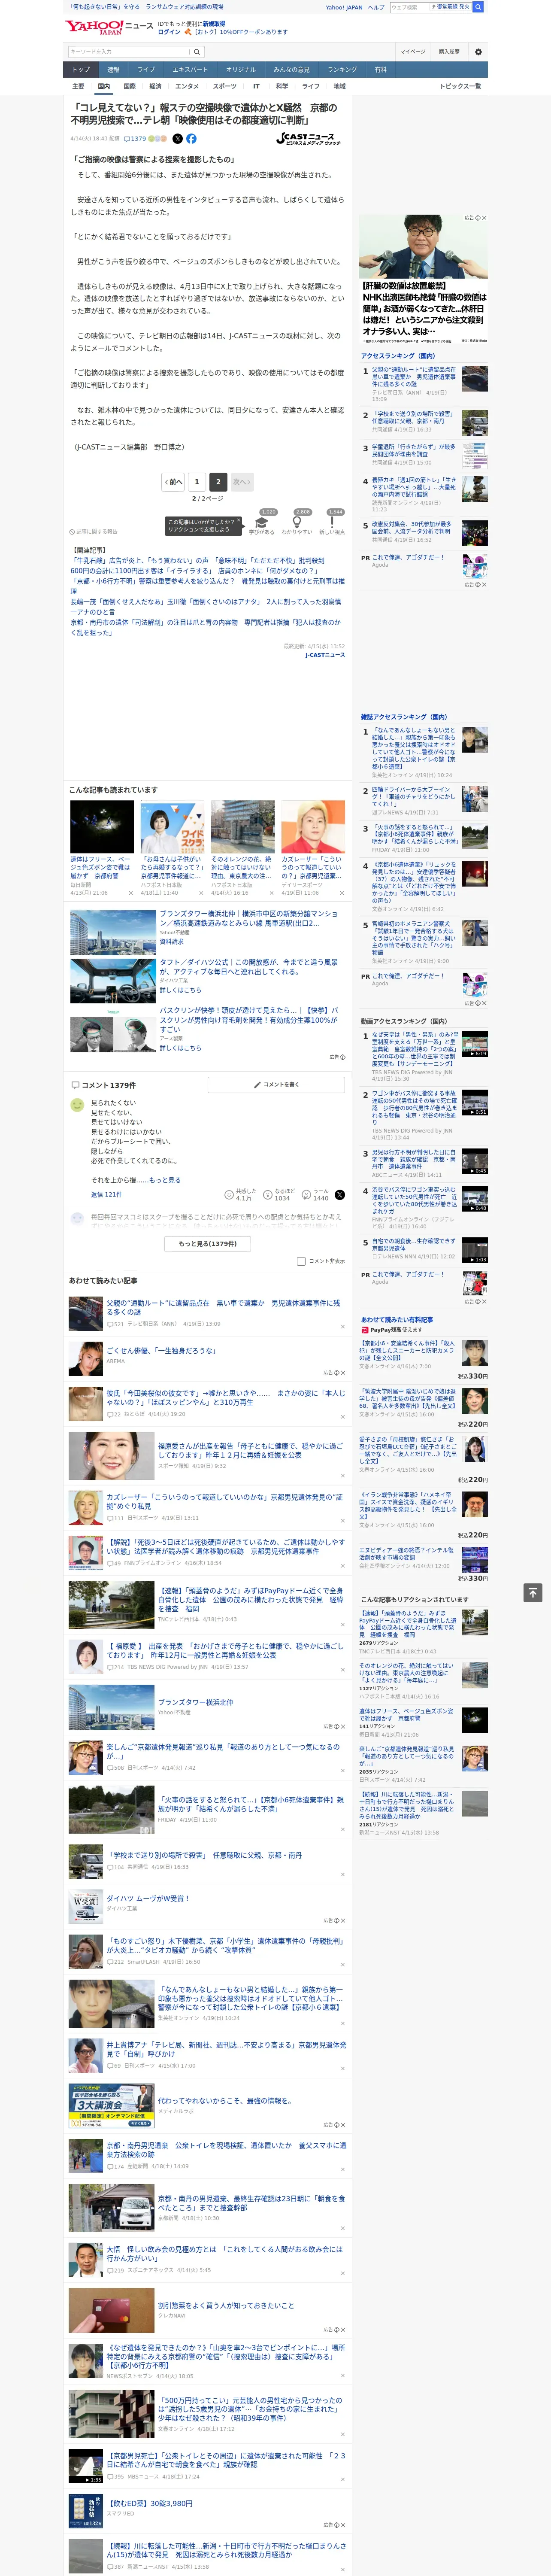Go to page 1 of the article
Viewport: 551px width, 2576px height.
pyautogui.click(x=197, y=482)
